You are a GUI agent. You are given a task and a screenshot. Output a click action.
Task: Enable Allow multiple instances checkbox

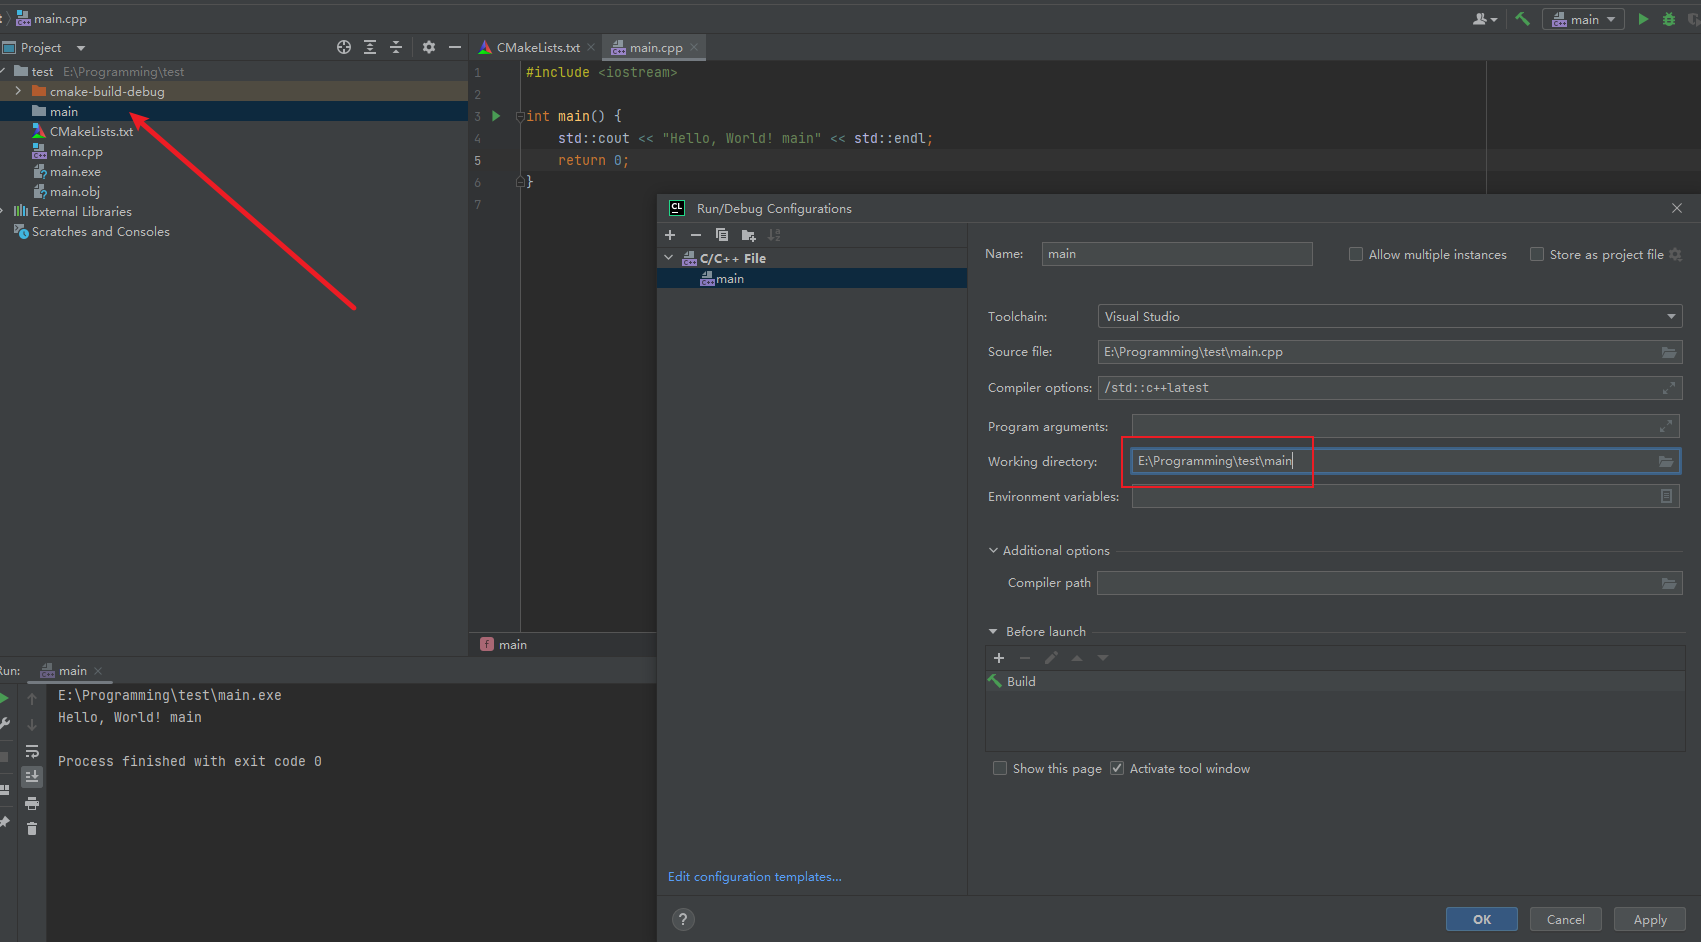[x=1356, y=254]
